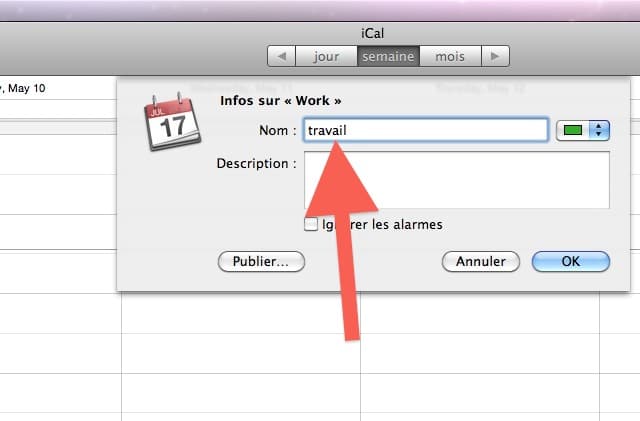Cancel with the Annuler button
Image resolution: width=640 pixels, height=421 pixels.
(x=481, y=261)
